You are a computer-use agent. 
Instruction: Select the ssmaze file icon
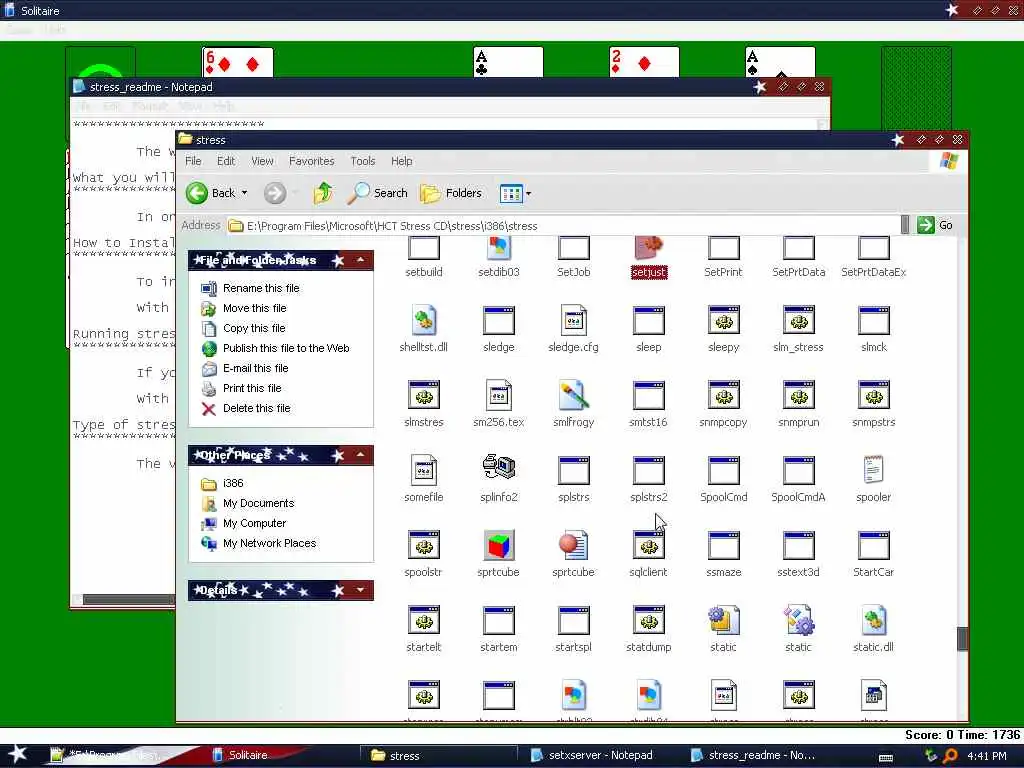[724, 545]
